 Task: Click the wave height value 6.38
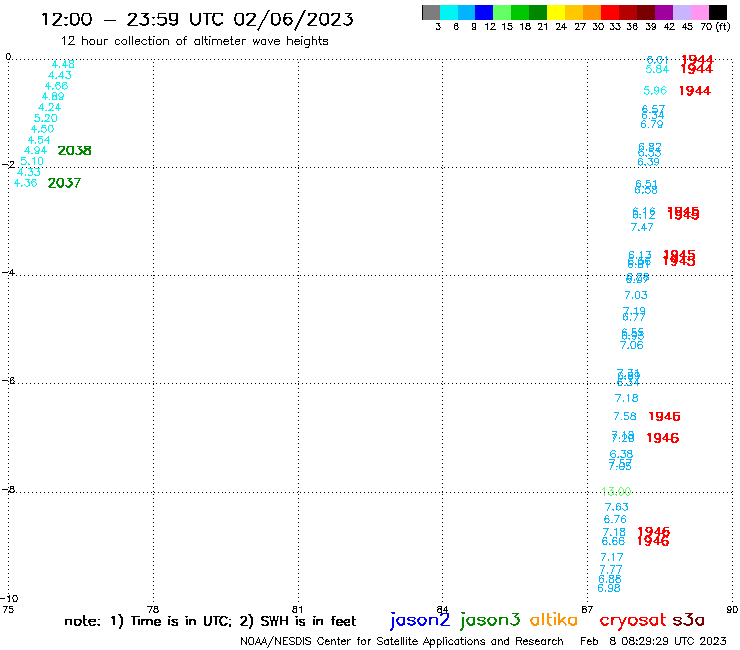[x=621, y=454]
